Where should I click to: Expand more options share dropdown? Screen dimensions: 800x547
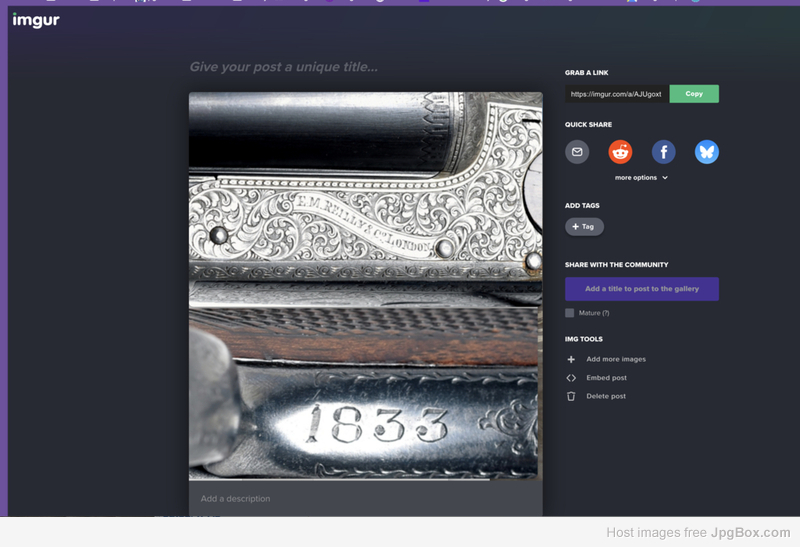(641, 178)
